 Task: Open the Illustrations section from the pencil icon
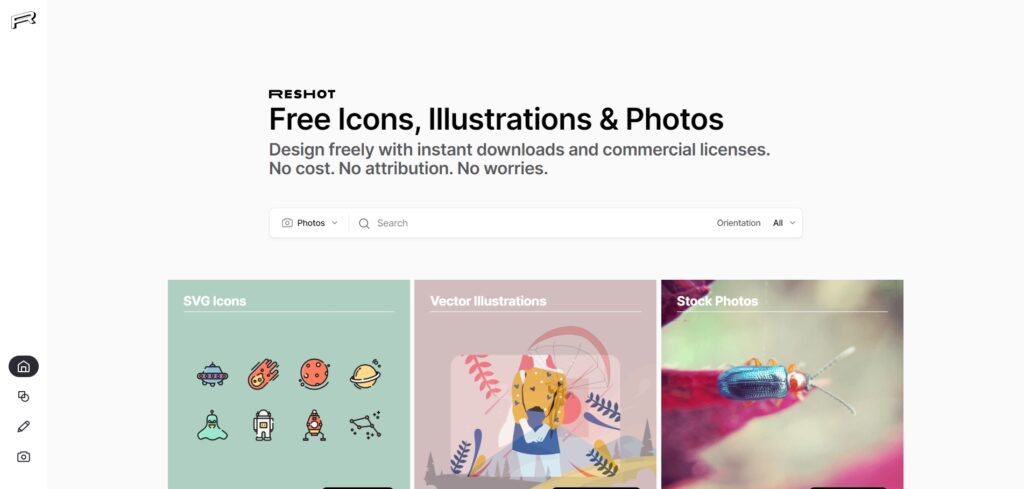click(x=24, y=426)
